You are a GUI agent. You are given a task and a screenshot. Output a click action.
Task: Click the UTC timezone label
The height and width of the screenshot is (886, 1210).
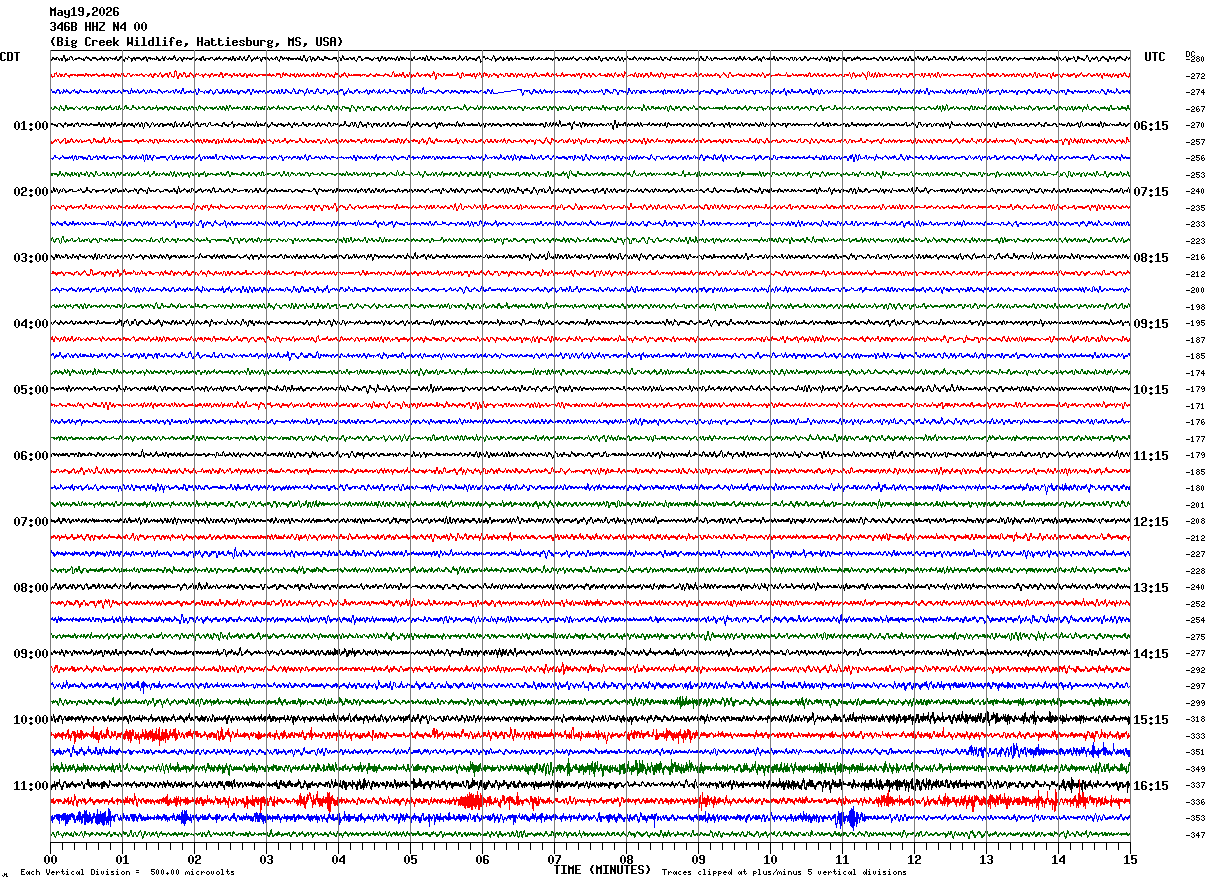click(x=1155, y=57)
